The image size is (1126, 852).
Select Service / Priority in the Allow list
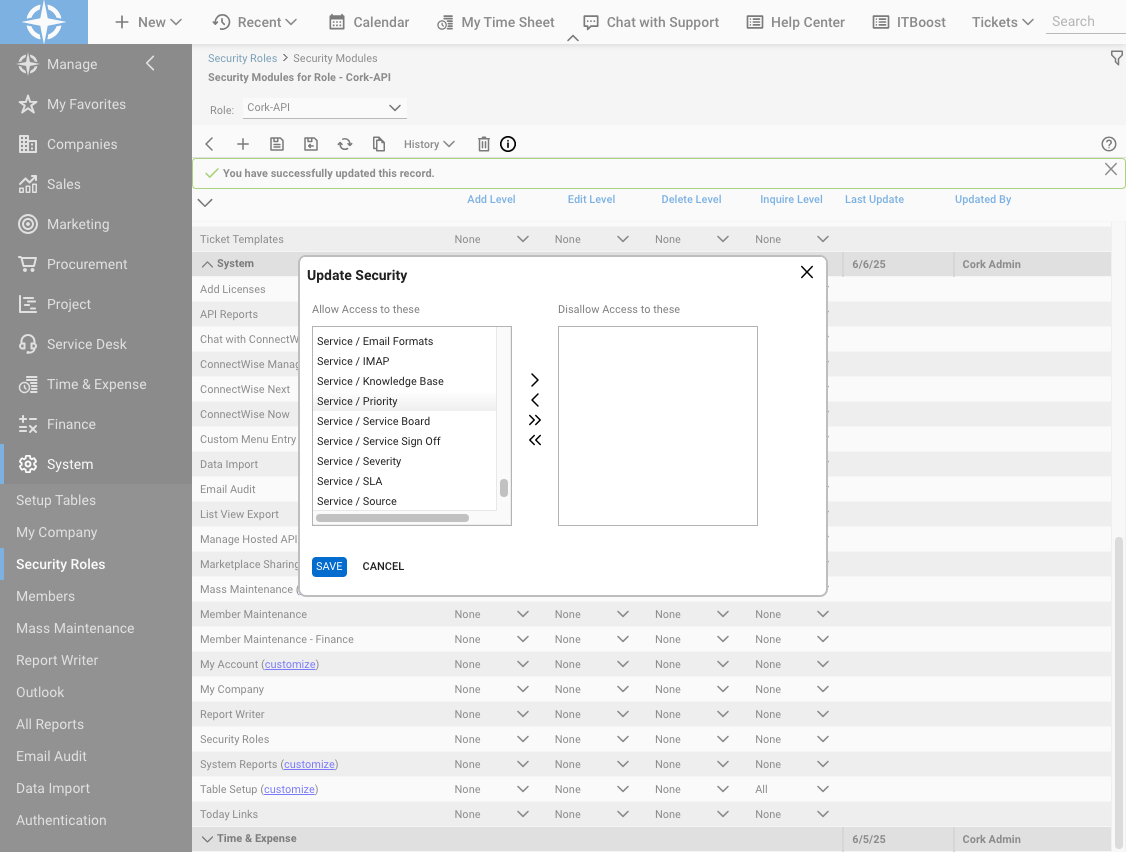[x=404, y=402]
